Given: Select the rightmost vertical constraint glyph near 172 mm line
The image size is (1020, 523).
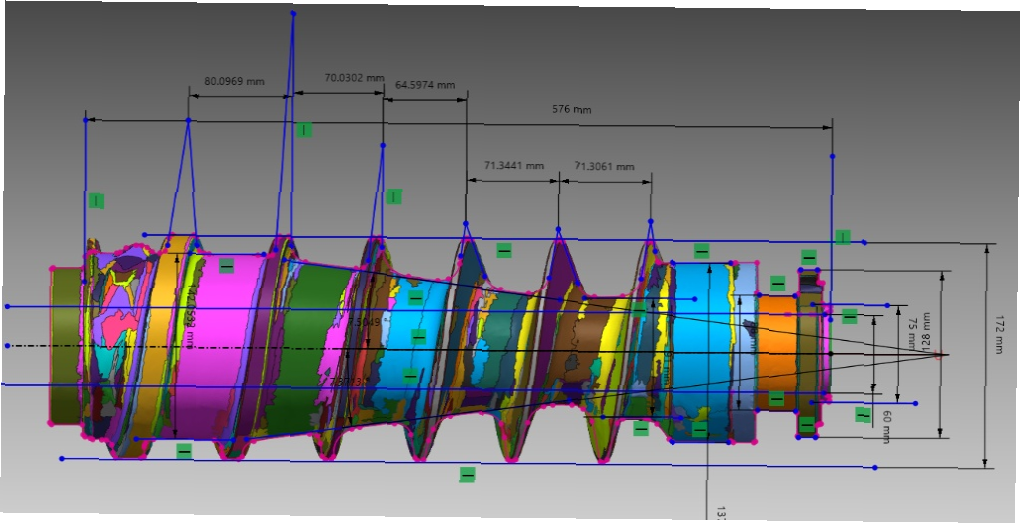Looking at the screenshot, I should click(843, 237).
